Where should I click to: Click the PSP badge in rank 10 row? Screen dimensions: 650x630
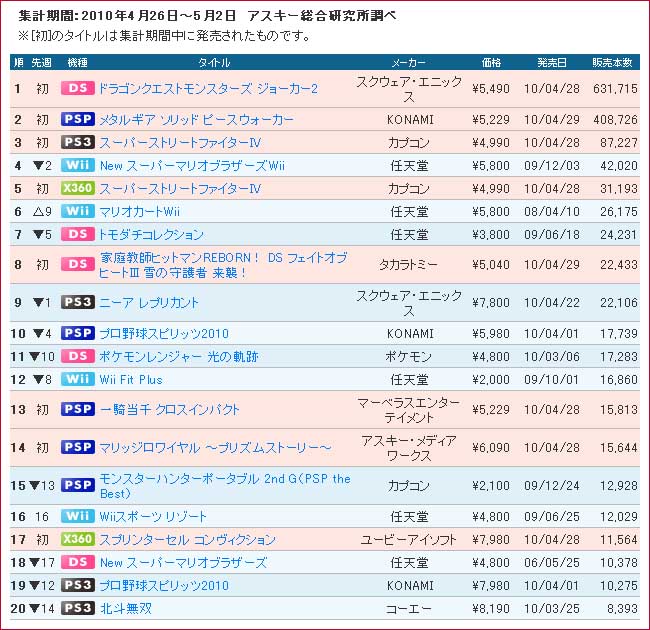pos(78,333)
